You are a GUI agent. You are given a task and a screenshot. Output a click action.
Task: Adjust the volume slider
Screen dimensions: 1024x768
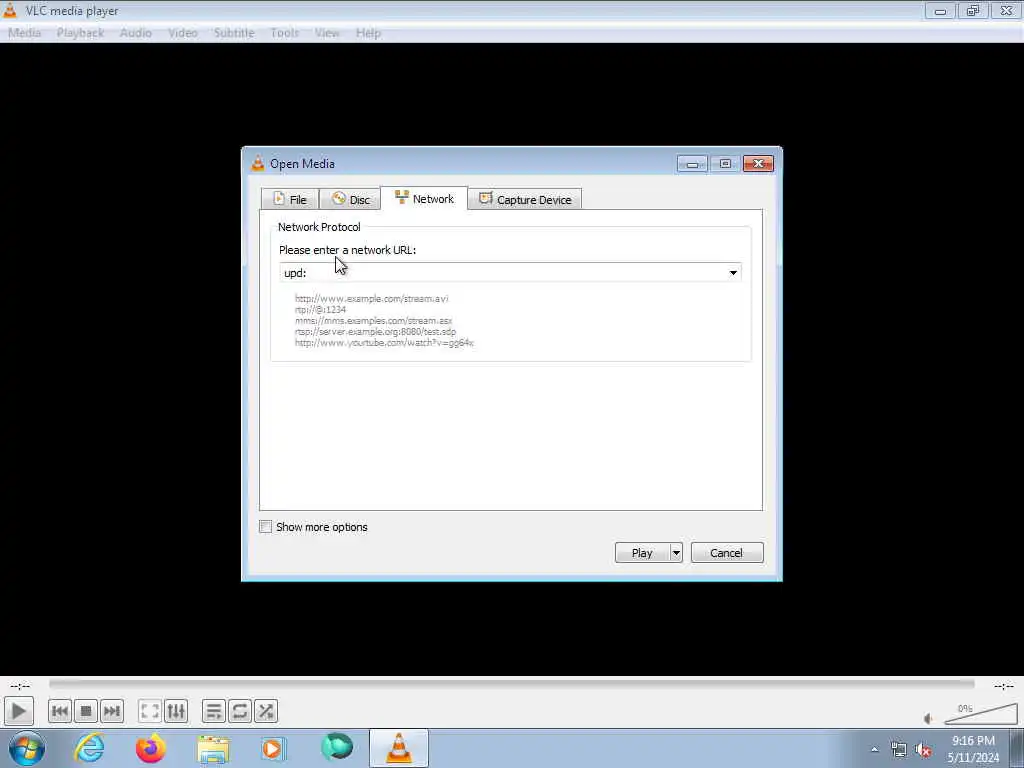pyautogui.click(x=980, y=714)
